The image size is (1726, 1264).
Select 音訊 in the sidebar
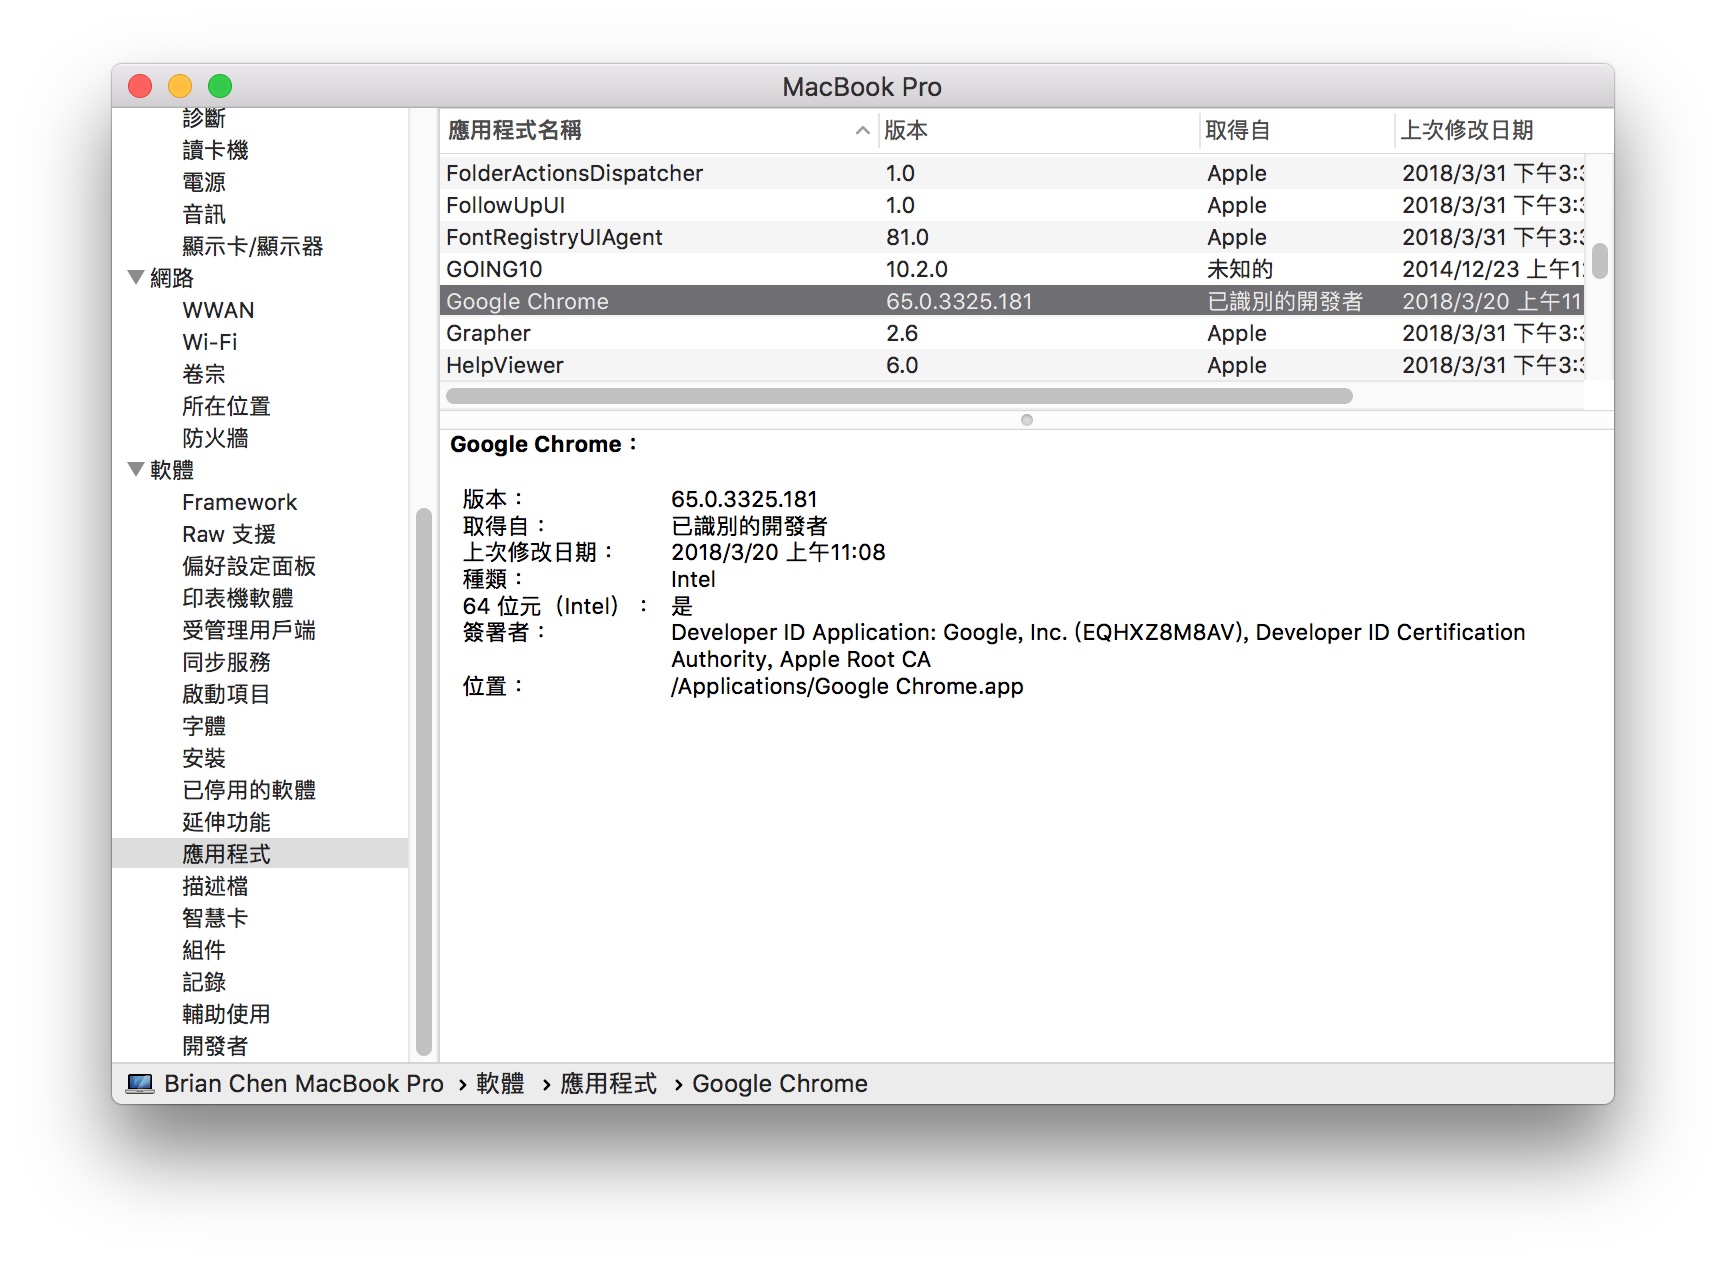pos(204,214)
